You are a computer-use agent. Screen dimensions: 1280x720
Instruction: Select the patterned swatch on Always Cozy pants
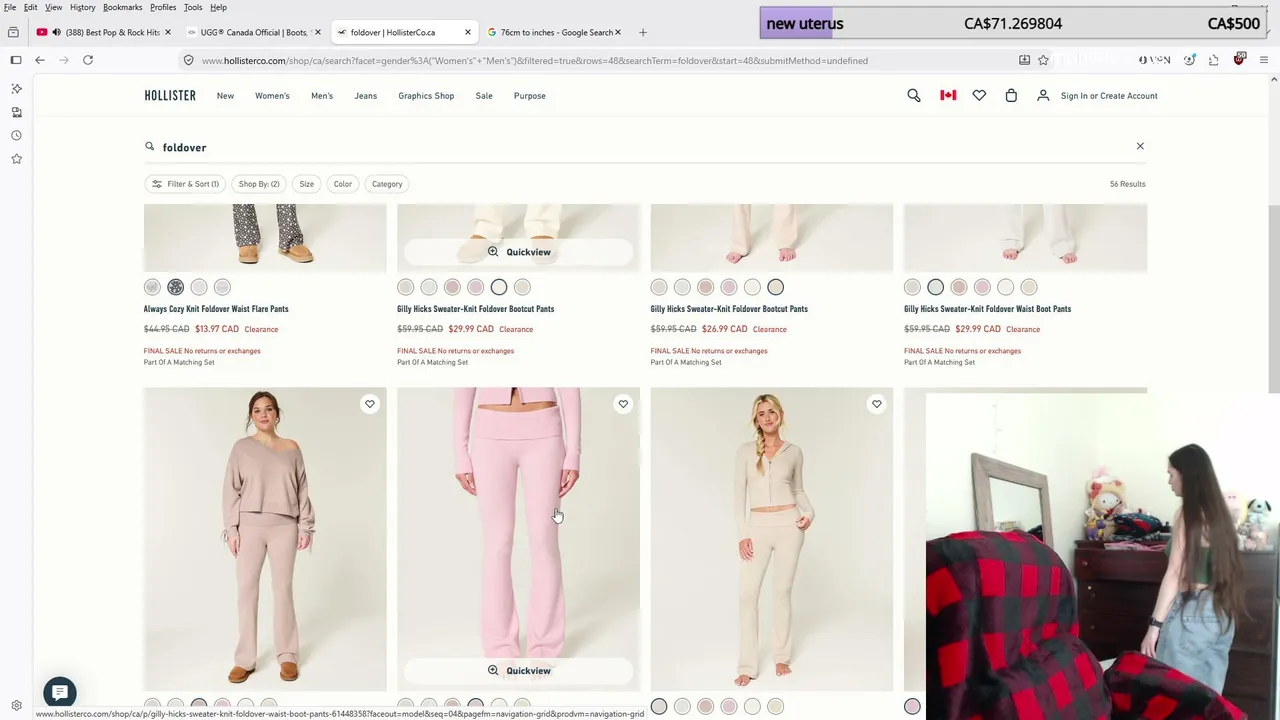[175, 287]
